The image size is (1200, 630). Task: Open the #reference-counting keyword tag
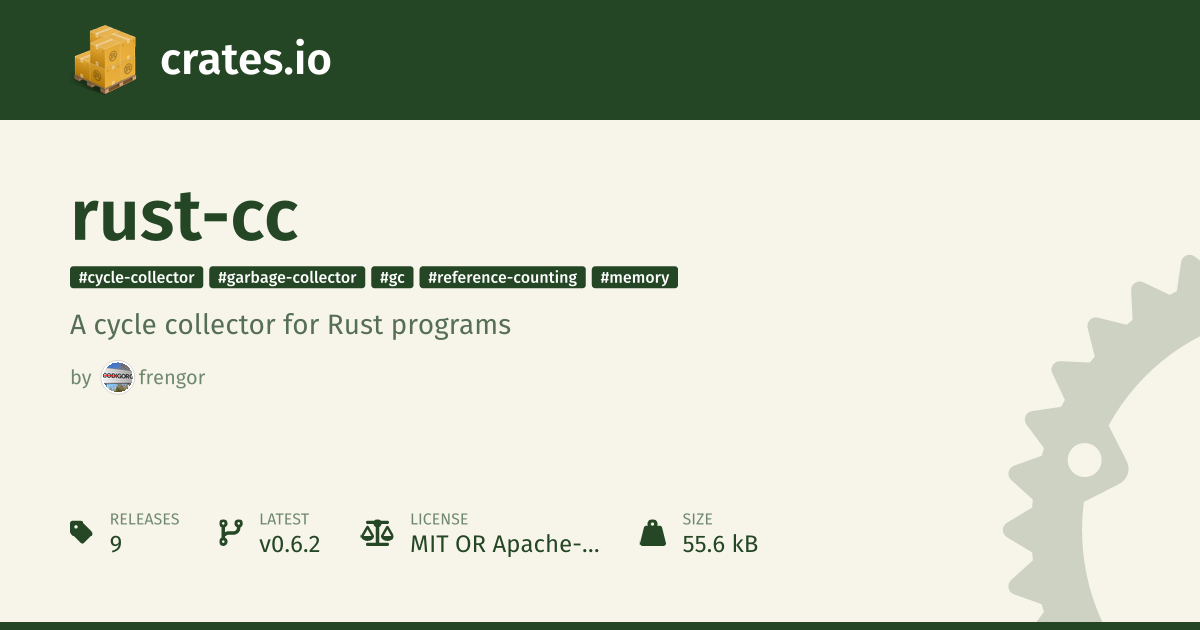[x=502, y=277]
